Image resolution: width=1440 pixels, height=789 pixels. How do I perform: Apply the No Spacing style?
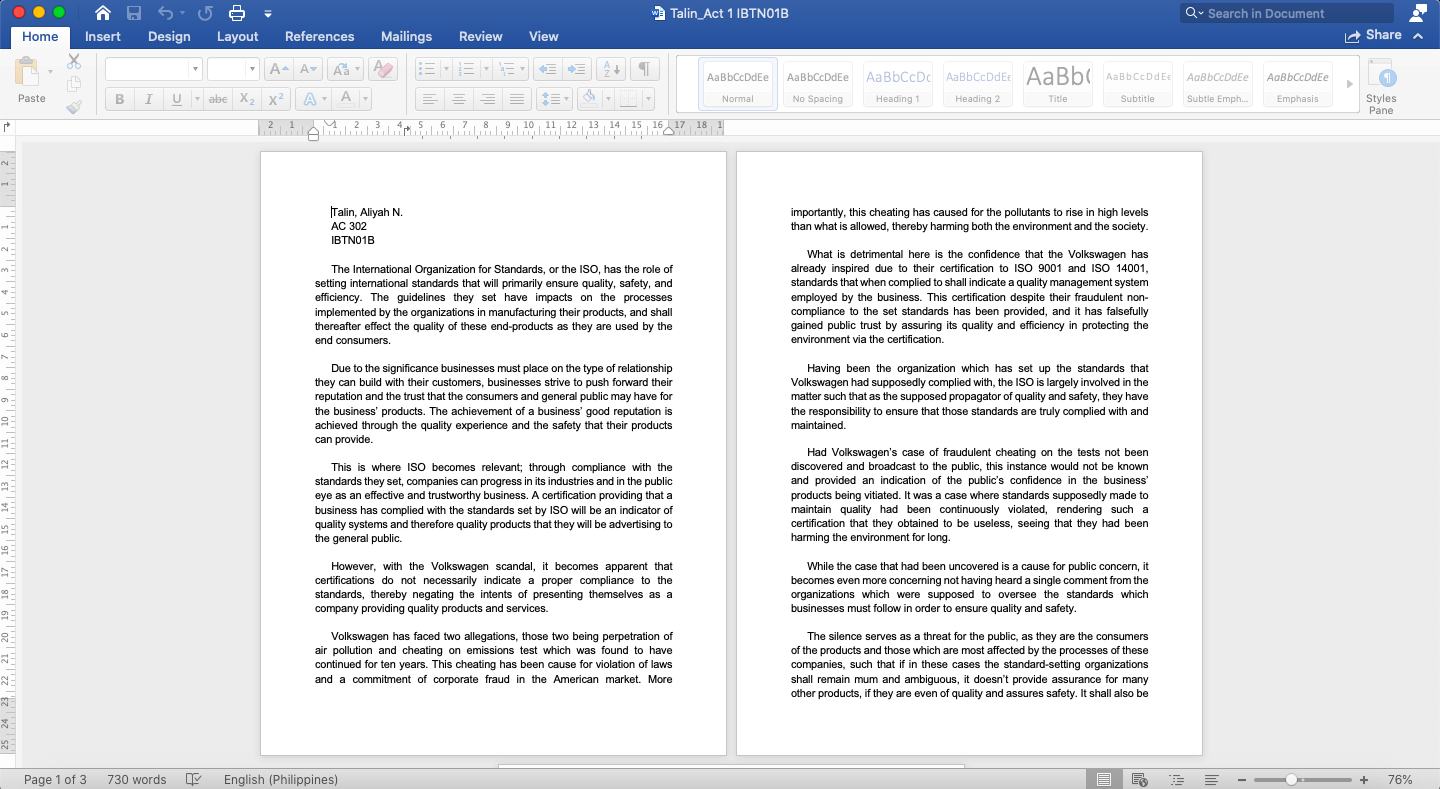tap(818, 84)
